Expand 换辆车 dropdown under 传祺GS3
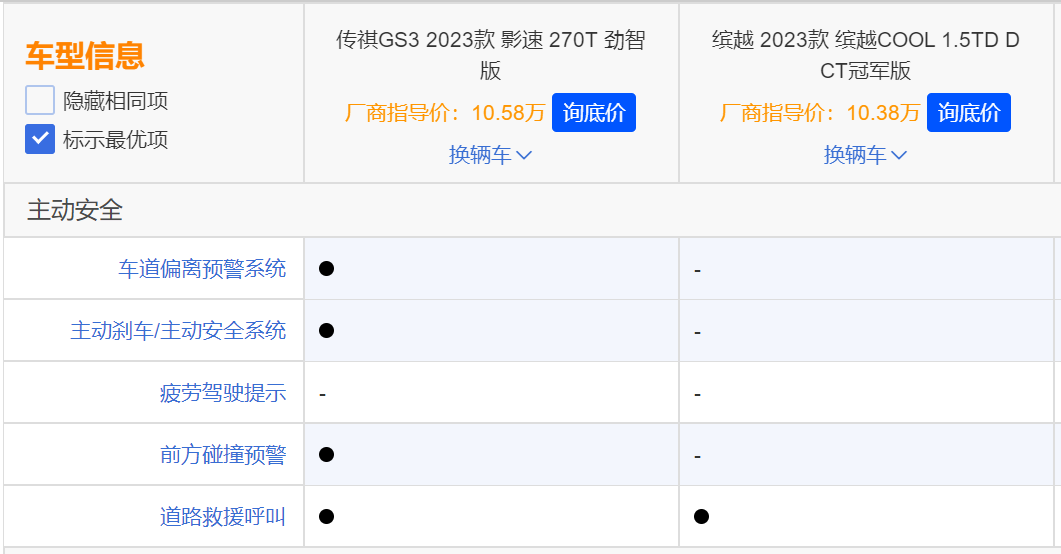Image resolution: width=1061 pixels, height=554 pixels. (491, 155)
